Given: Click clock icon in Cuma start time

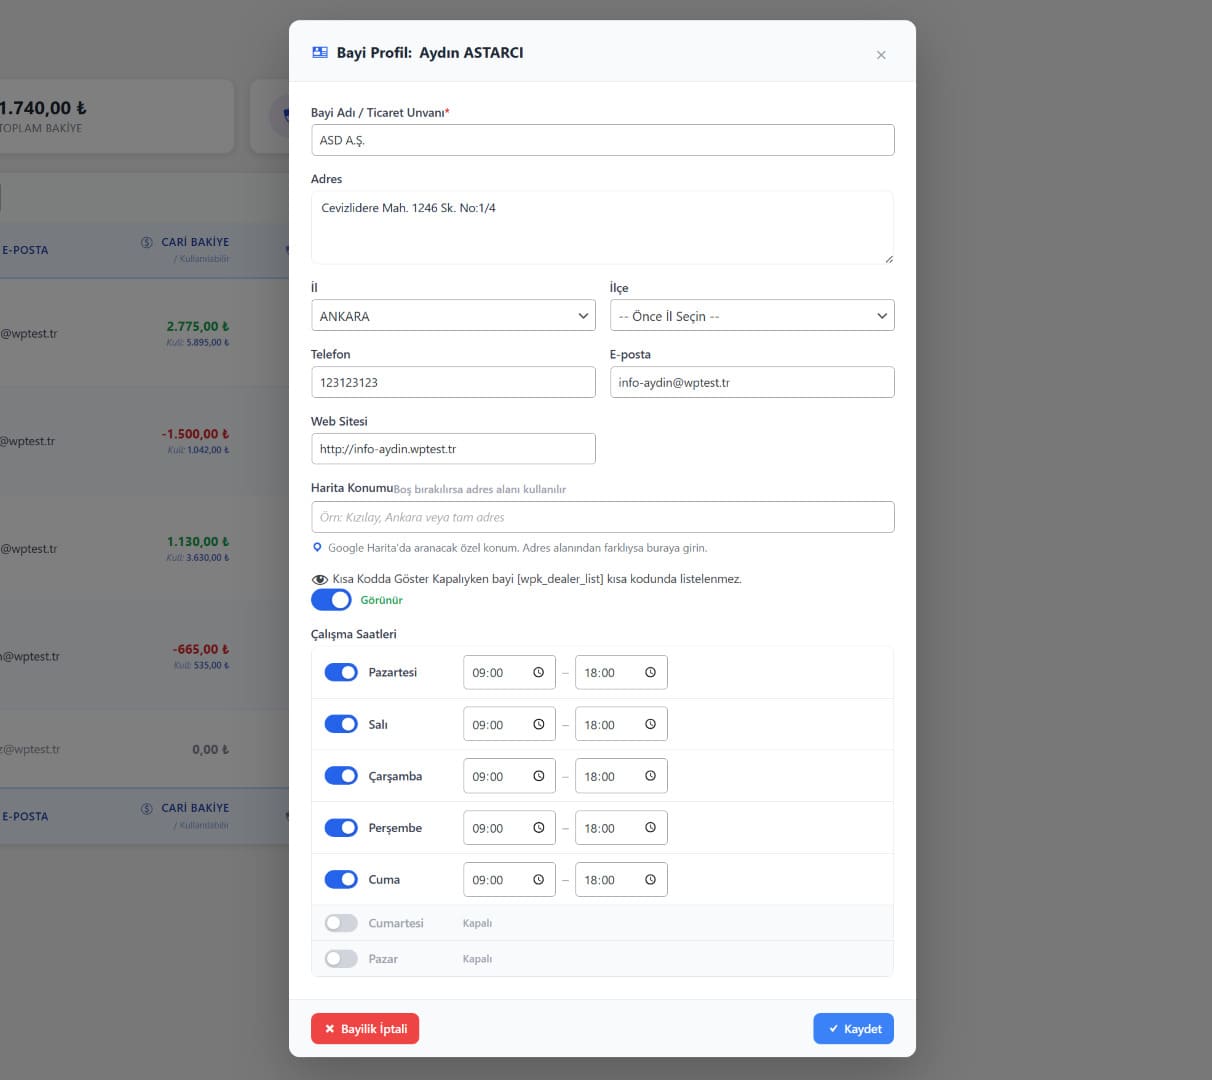Looking at the screenshot, I should point(538,880).
